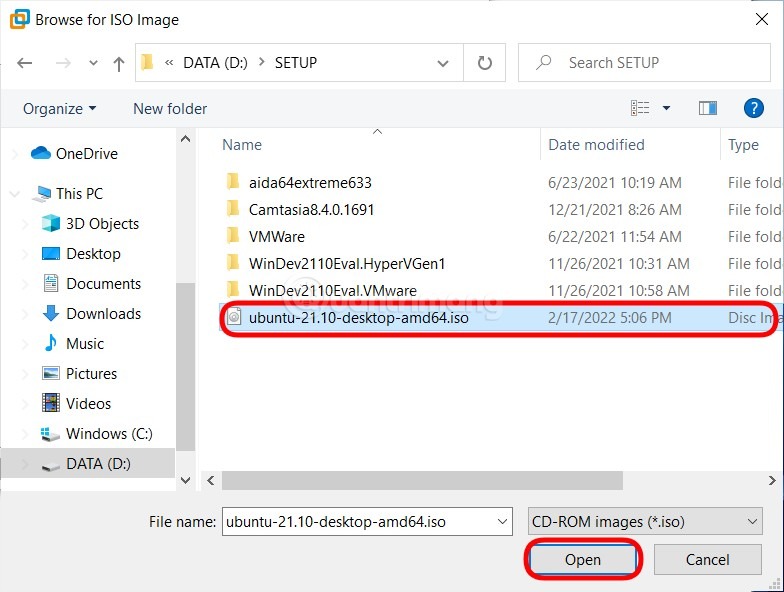Image resolution: width=784 pixels, height=592 pixels.
Task: Click the Forward navigation arrow
Action: [63, 63]
